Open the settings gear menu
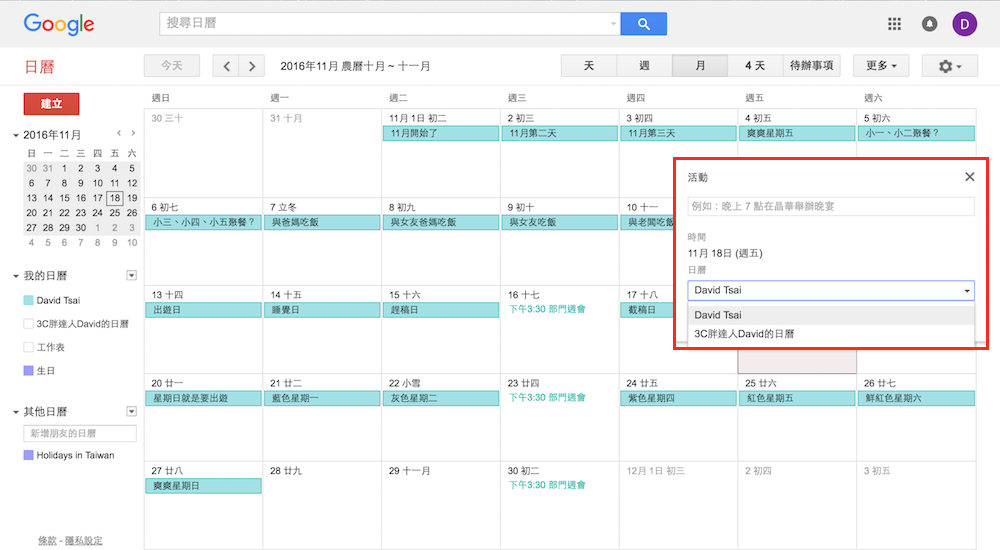The height and width of the screenshot is (550, 1000). 949,66
